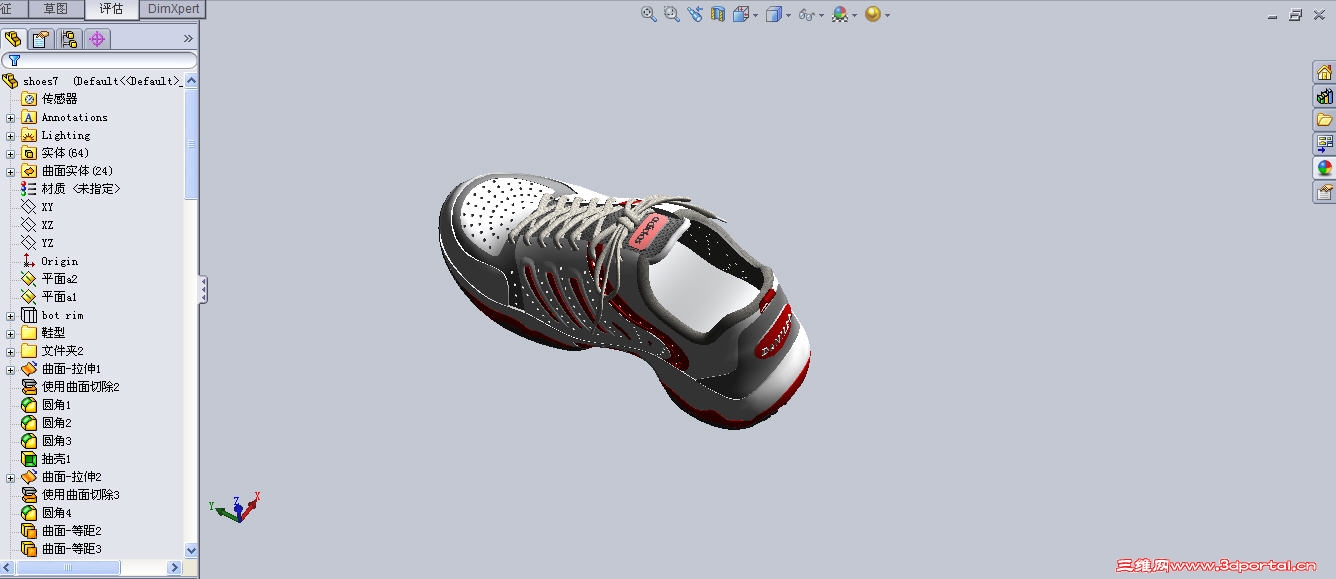
Task: Click the feature tree filter input field
Action: click(x=100, y=60)
